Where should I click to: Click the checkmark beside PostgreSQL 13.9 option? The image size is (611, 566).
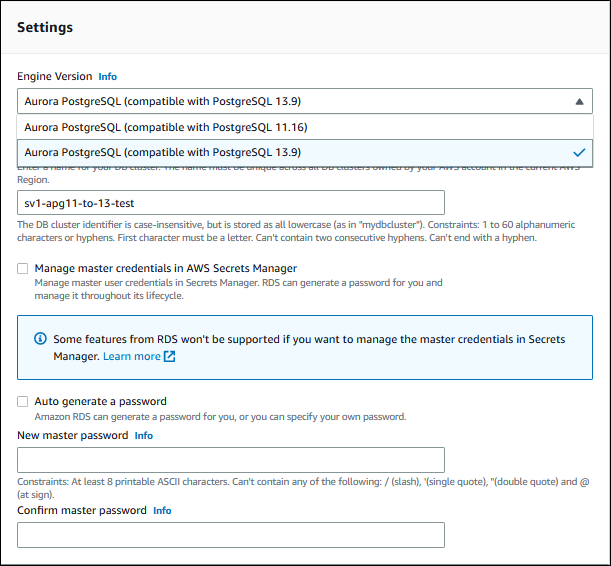click(578, 152)
